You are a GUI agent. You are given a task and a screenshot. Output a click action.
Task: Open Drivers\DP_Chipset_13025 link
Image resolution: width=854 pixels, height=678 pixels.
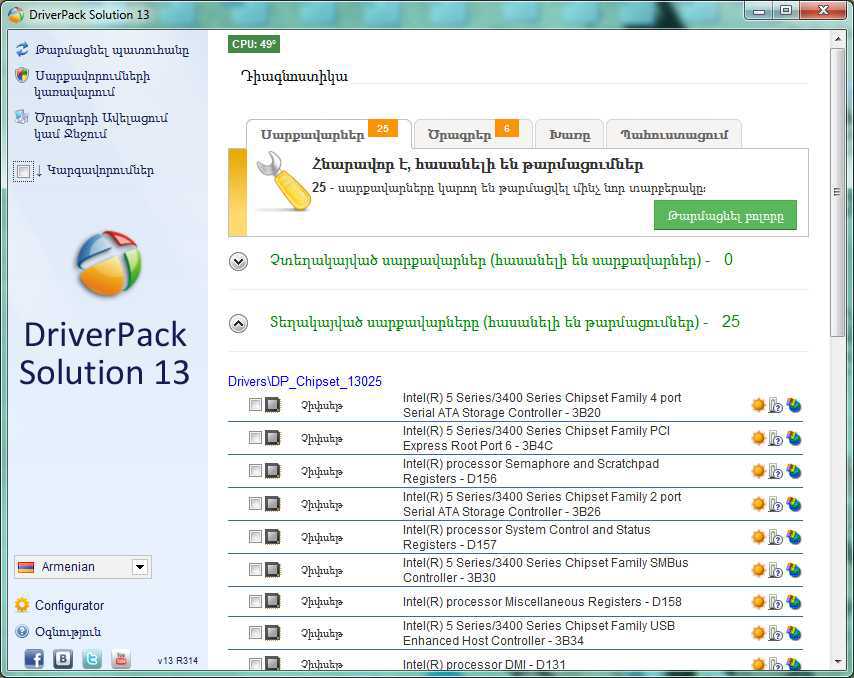(305, 381)
